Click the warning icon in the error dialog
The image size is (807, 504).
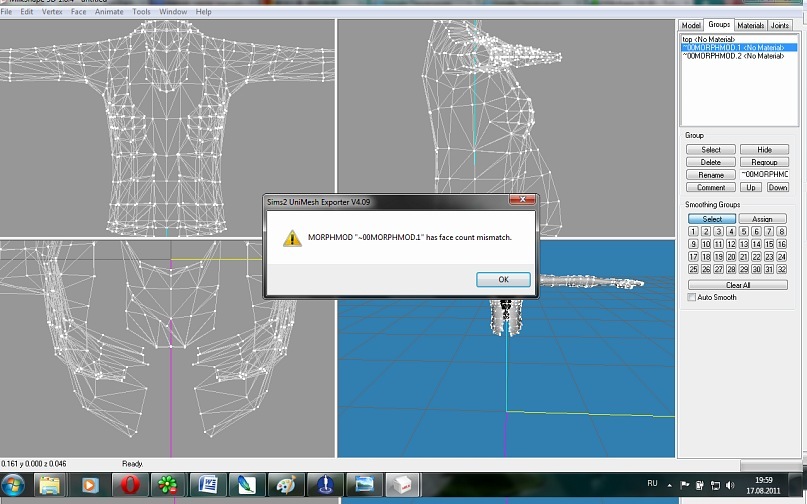[x=292, y=238]
